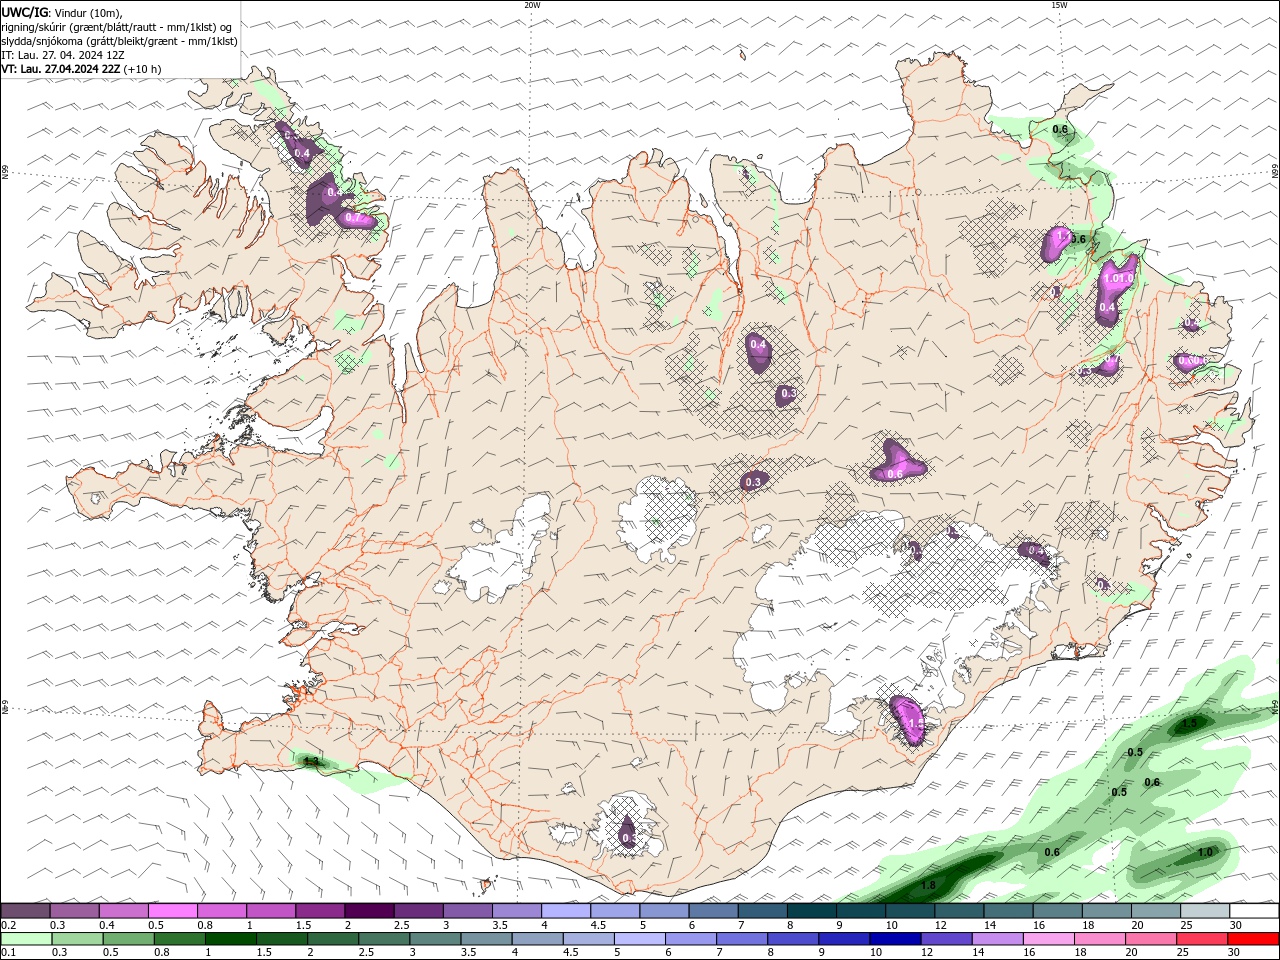Pick the darkest green swatch labeled 1 in lower legend
The height and width of the screenshot is (960, 1280).
pos(230,939)
